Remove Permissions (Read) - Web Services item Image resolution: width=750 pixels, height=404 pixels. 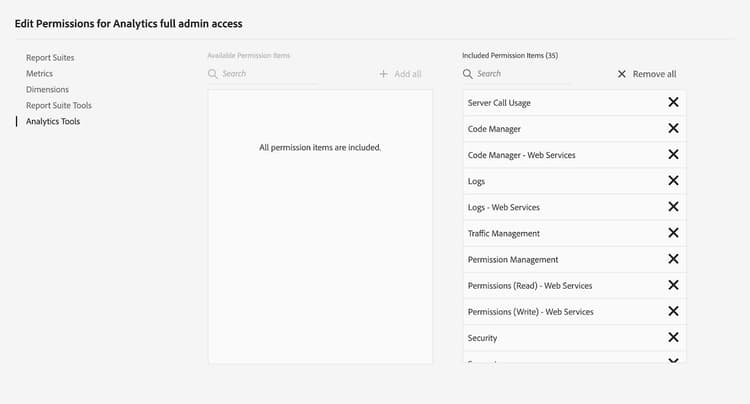click(x=673, y=285)
